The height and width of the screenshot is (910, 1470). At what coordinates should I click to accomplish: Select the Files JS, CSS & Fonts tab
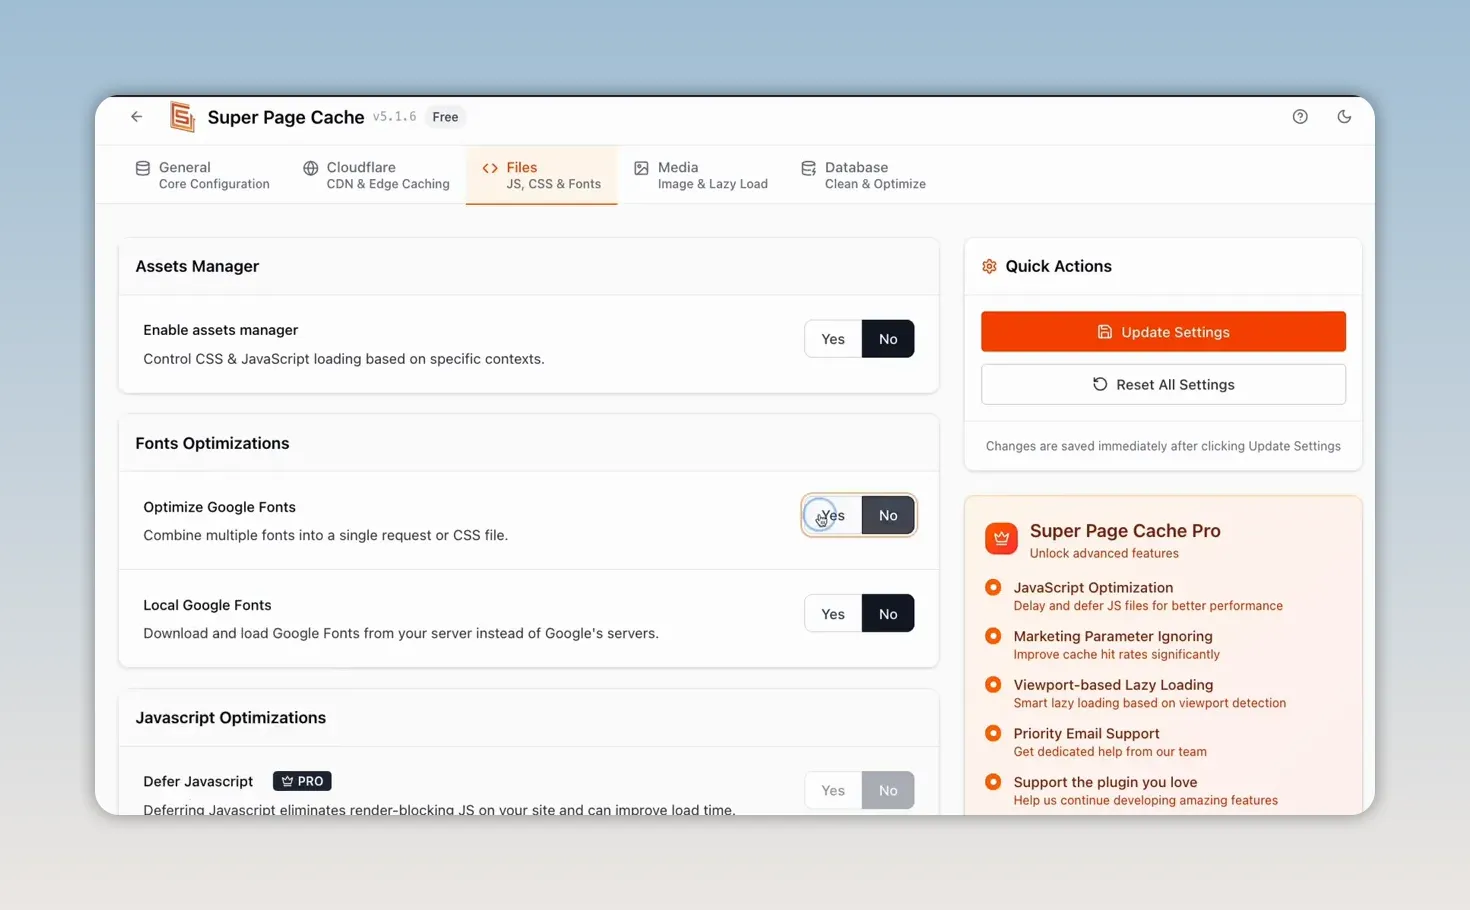click(x=542, y=175)
